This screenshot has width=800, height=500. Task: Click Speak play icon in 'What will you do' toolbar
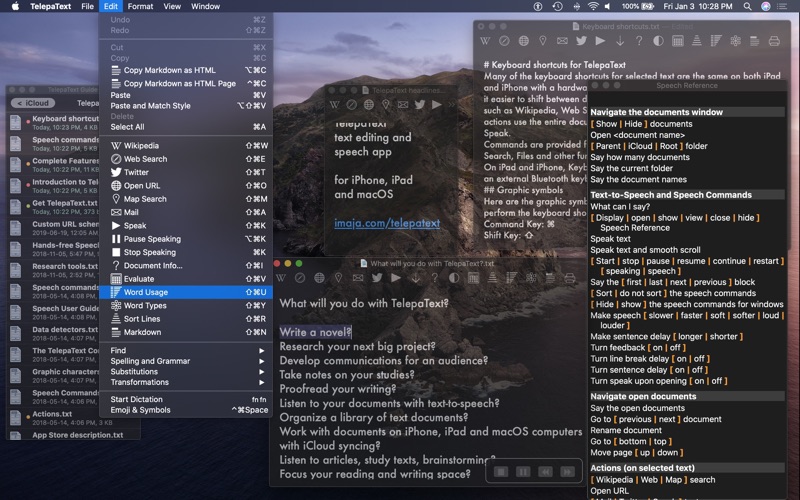[x=396, y=278]
